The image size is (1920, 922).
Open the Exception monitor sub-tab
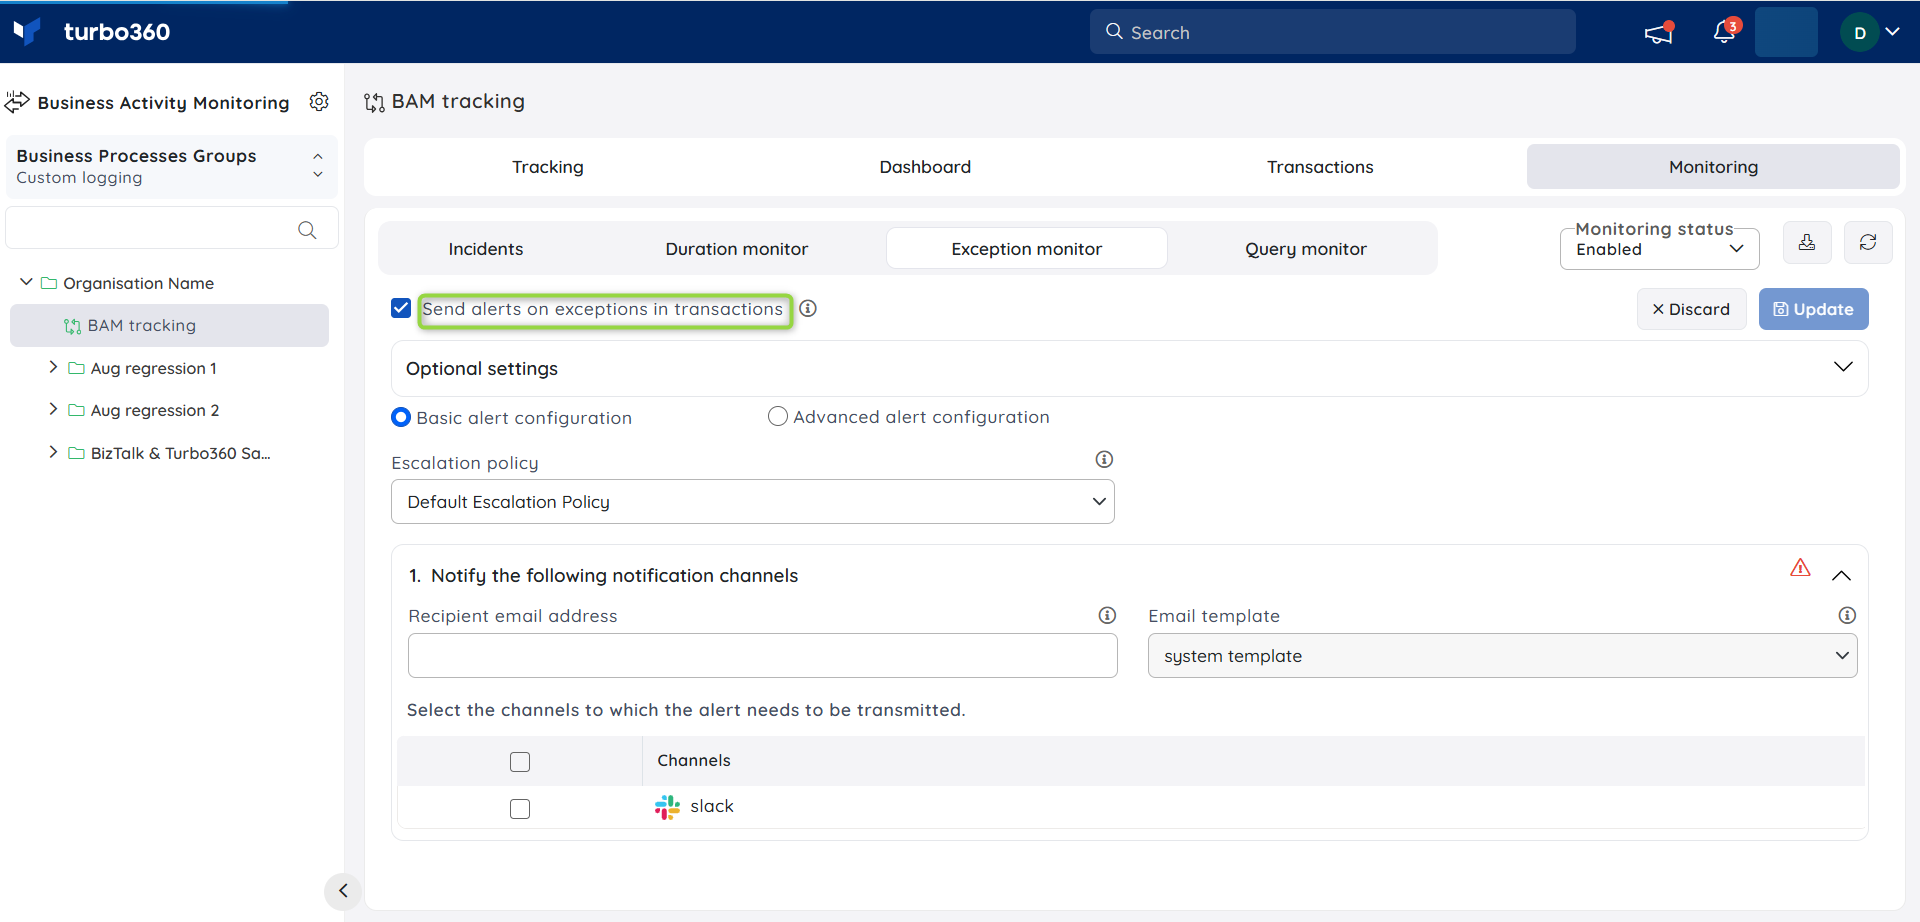[x=1027, y=249]
